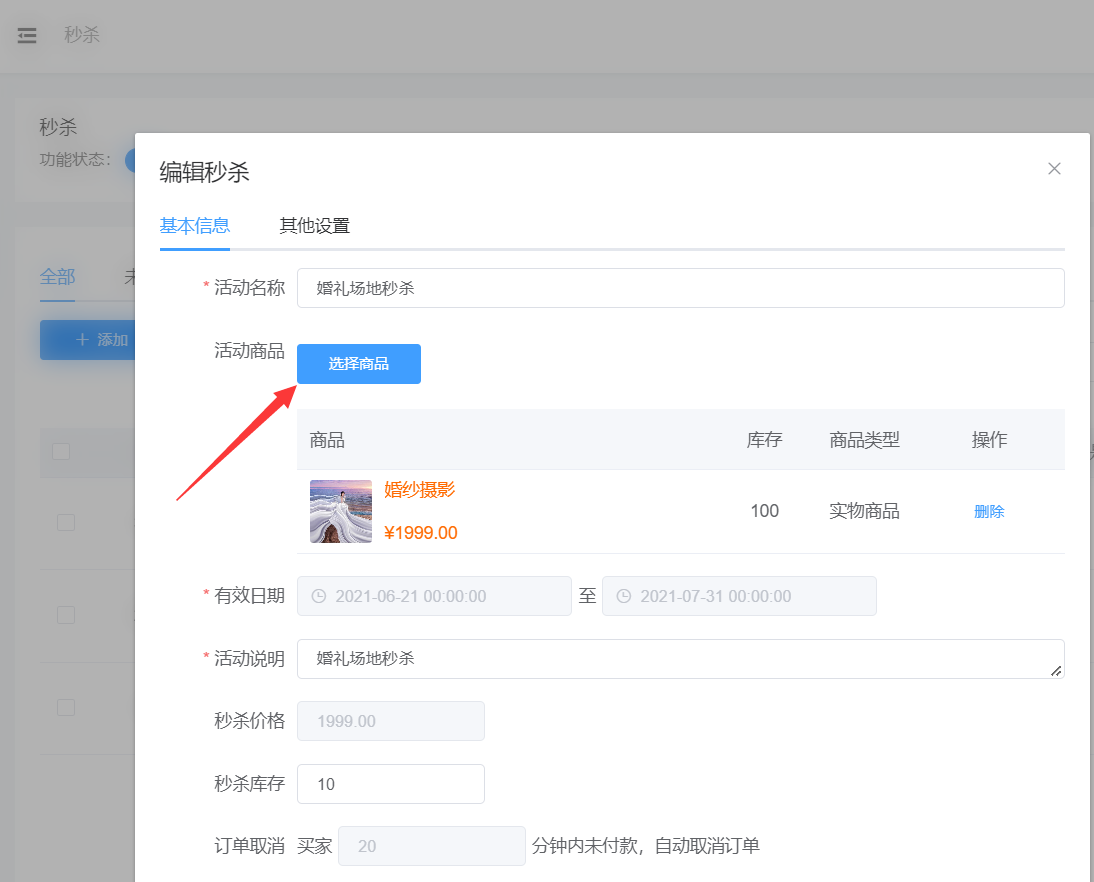Click the 订单取消 minutes field showing 20
1094x882 pixels.
tap(431, 846)
